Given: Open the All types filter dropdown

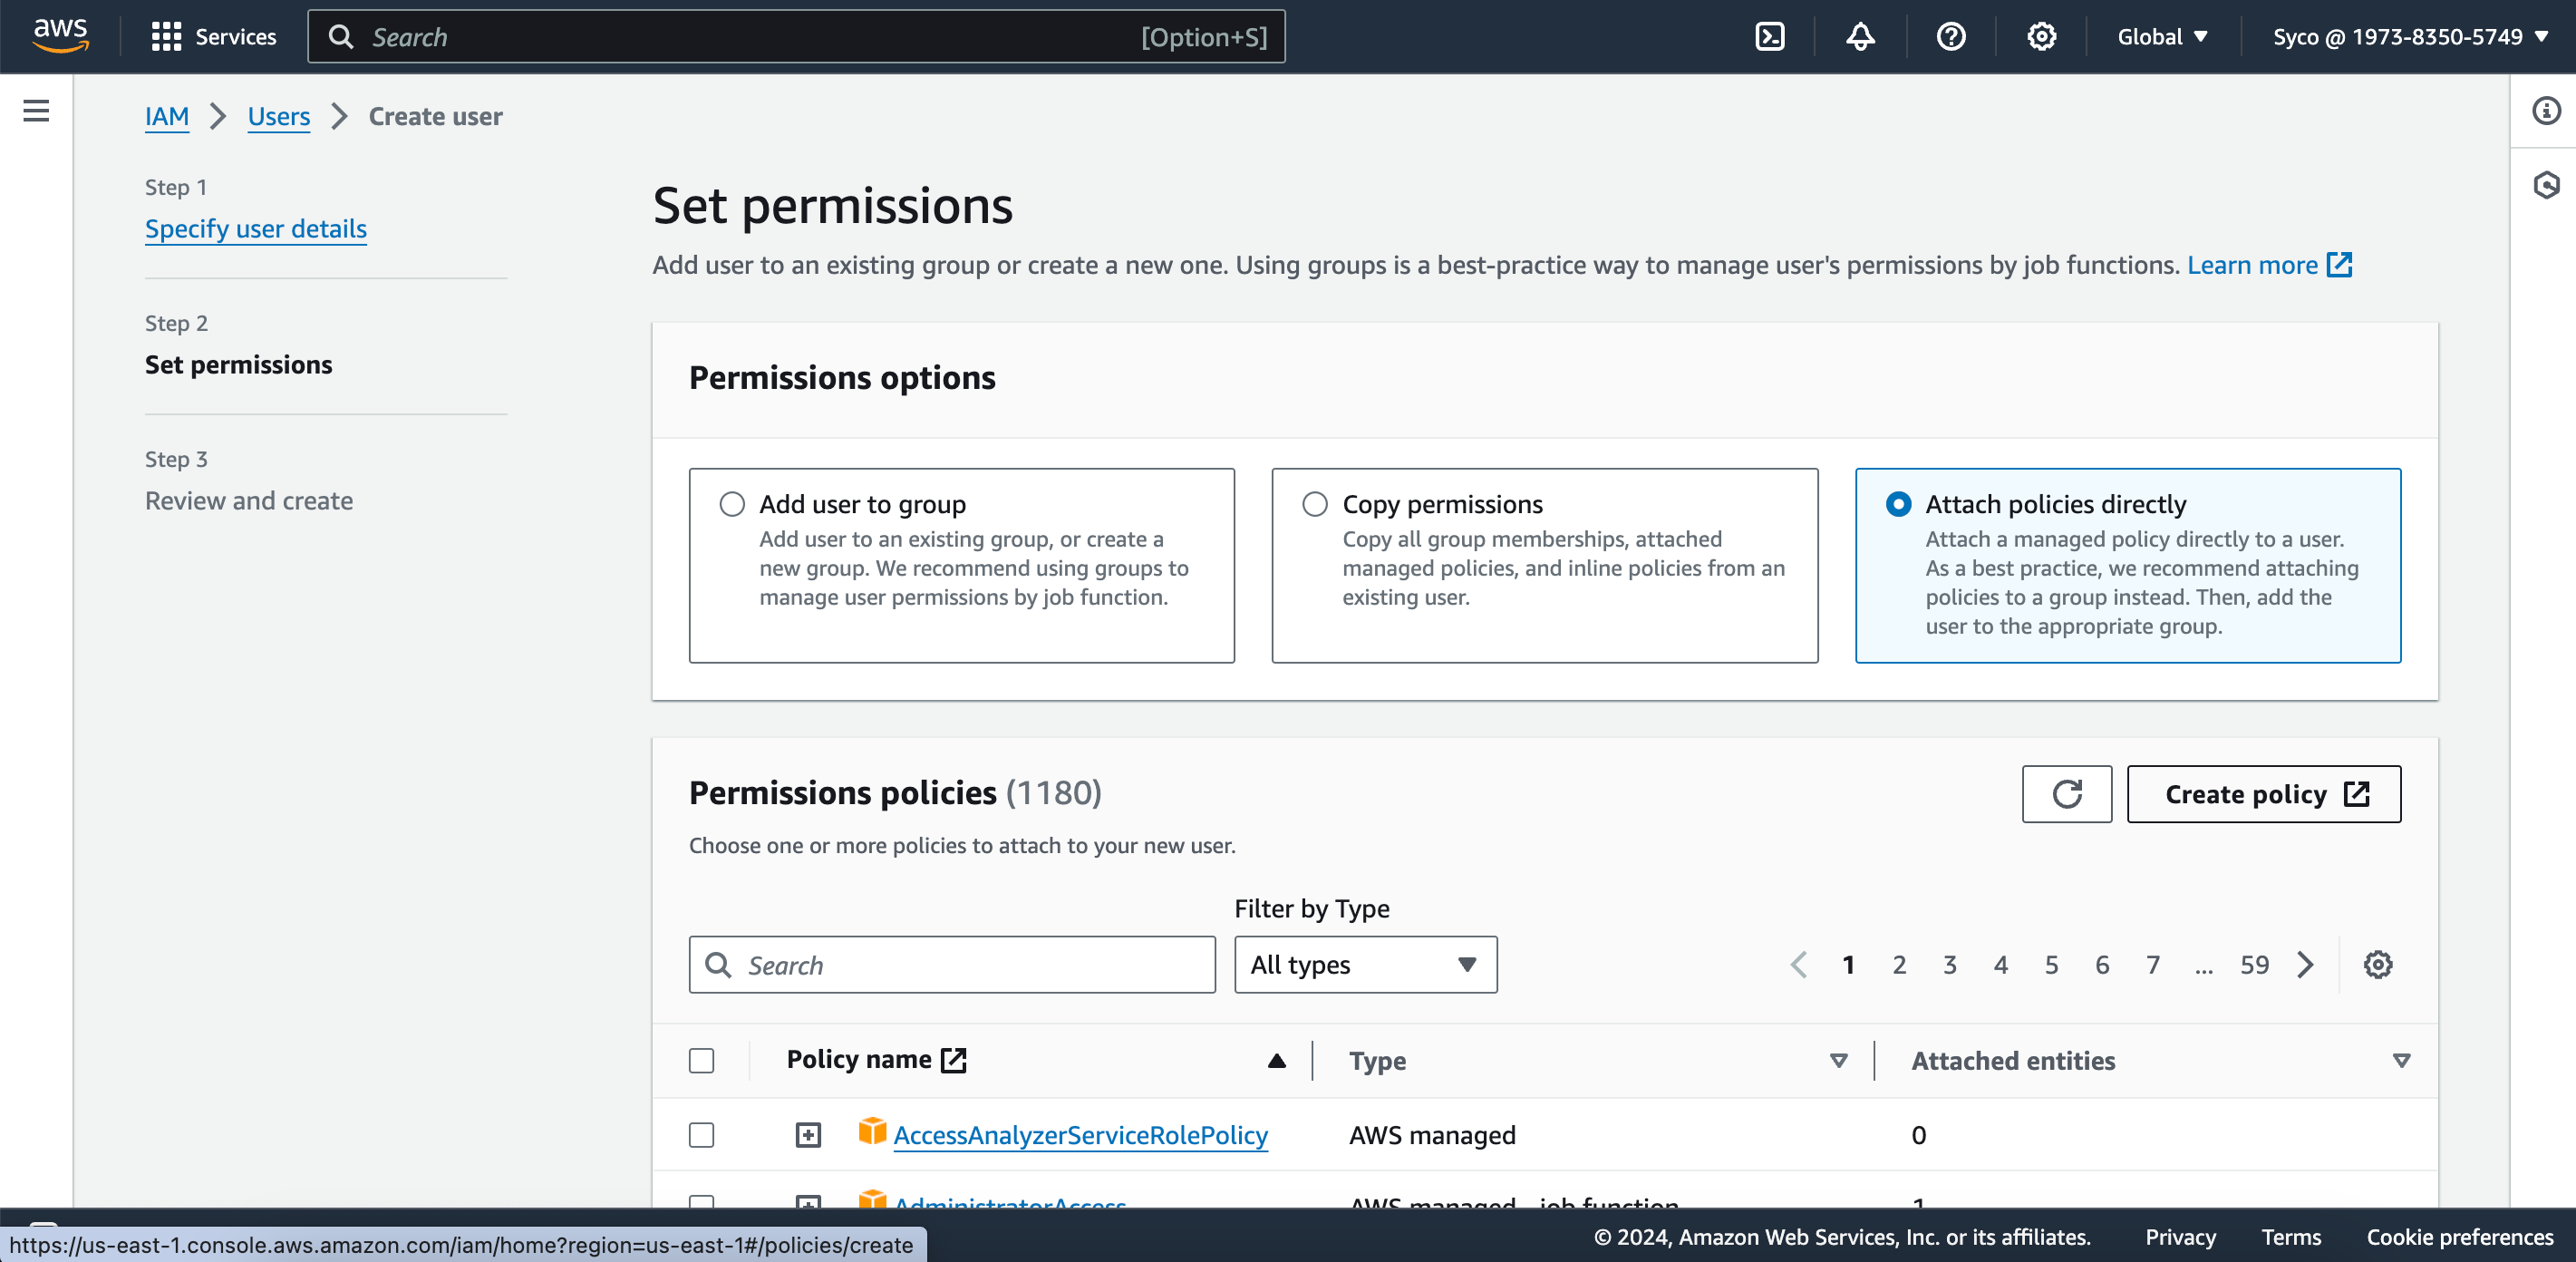Looking at the screenshot, I should point(1365,964).
